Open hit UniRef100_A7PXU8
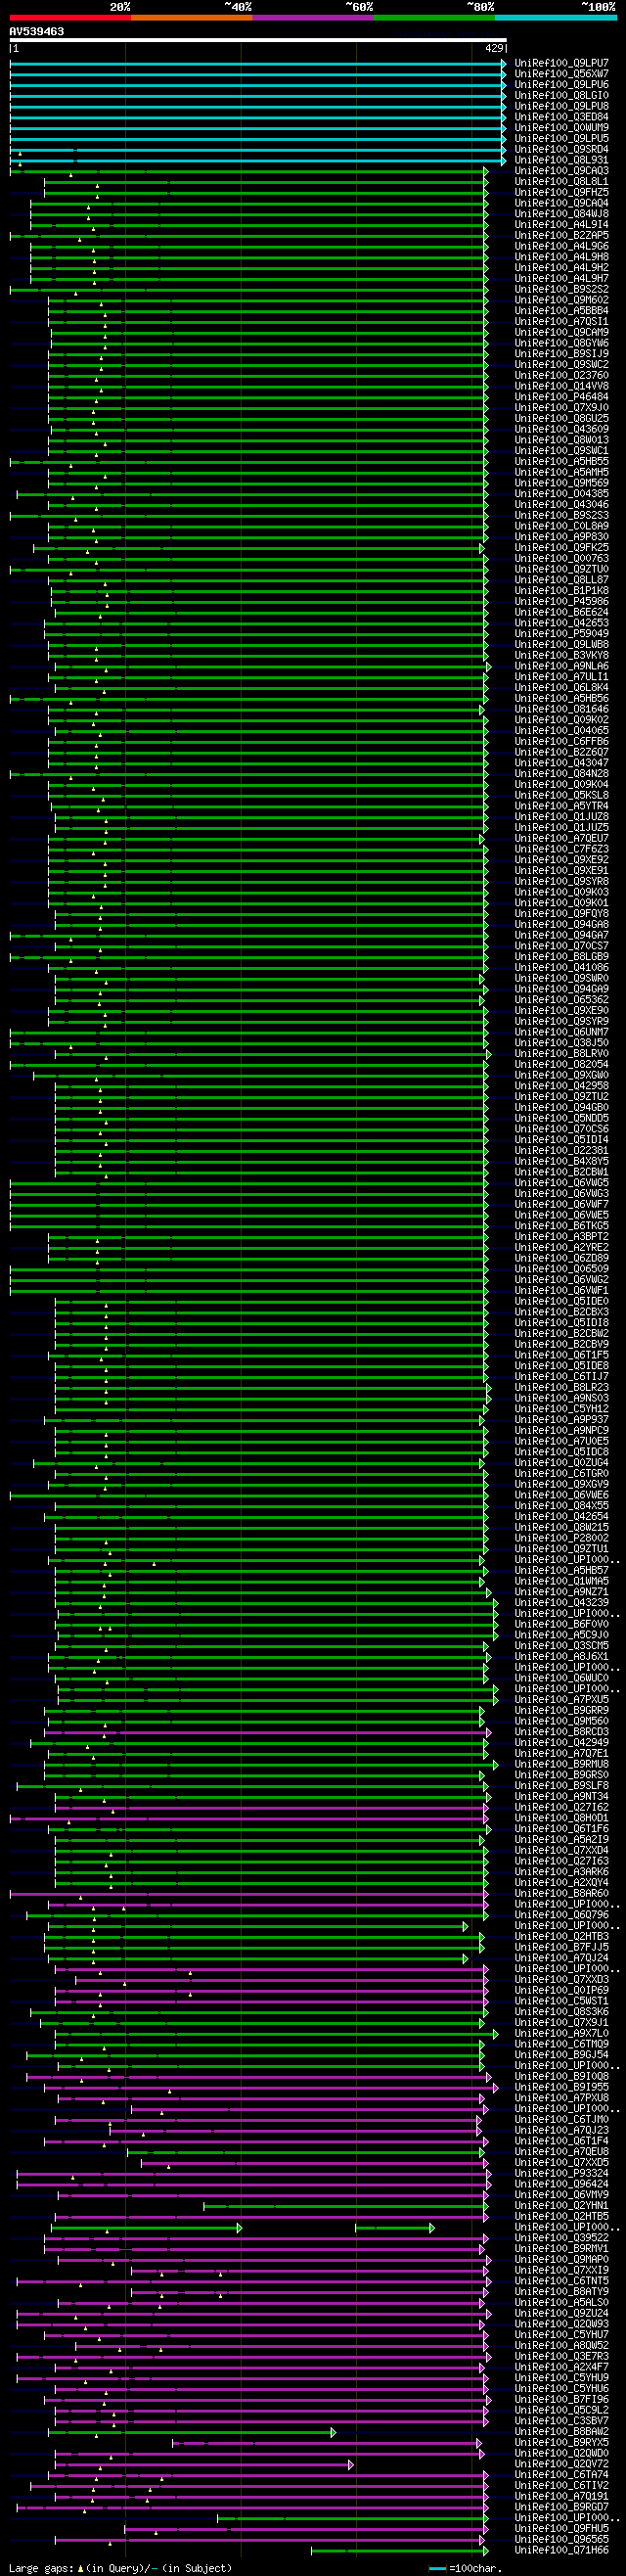Screen dimensions: 626x2576 (x=561, y=2098)
